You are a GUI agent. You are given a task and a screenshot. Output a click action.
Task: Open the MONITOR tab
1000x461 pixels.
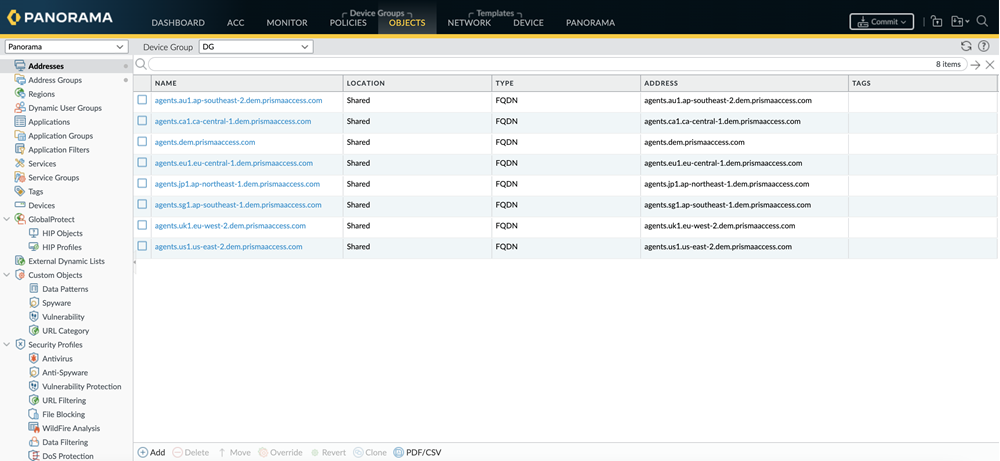287,23
